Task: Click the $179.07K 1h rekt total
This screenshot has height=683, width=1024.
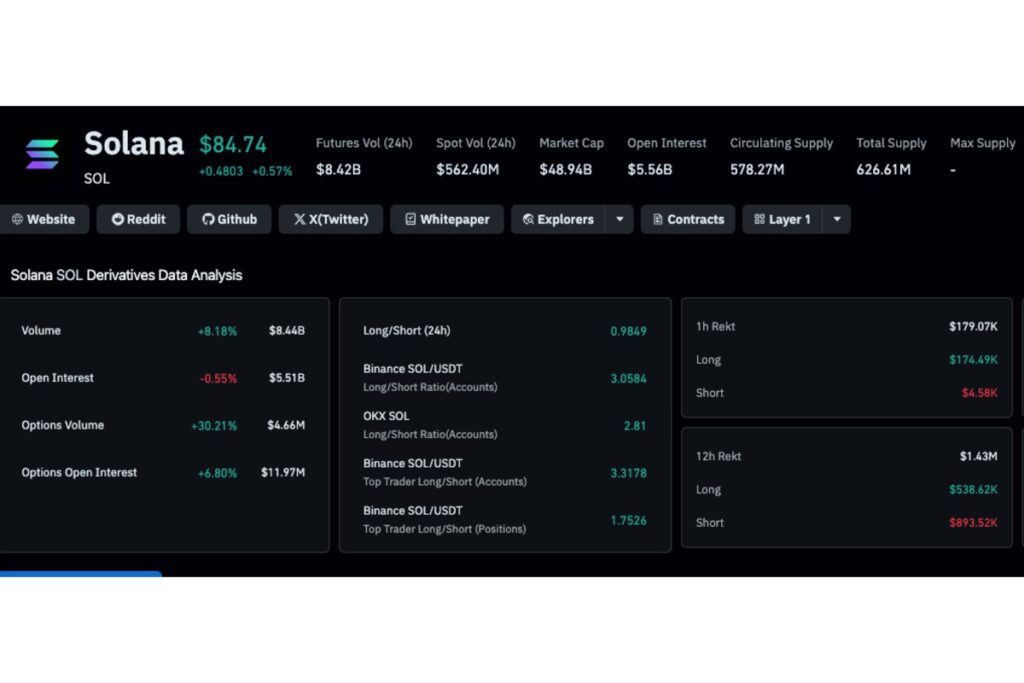Action: 973,326
